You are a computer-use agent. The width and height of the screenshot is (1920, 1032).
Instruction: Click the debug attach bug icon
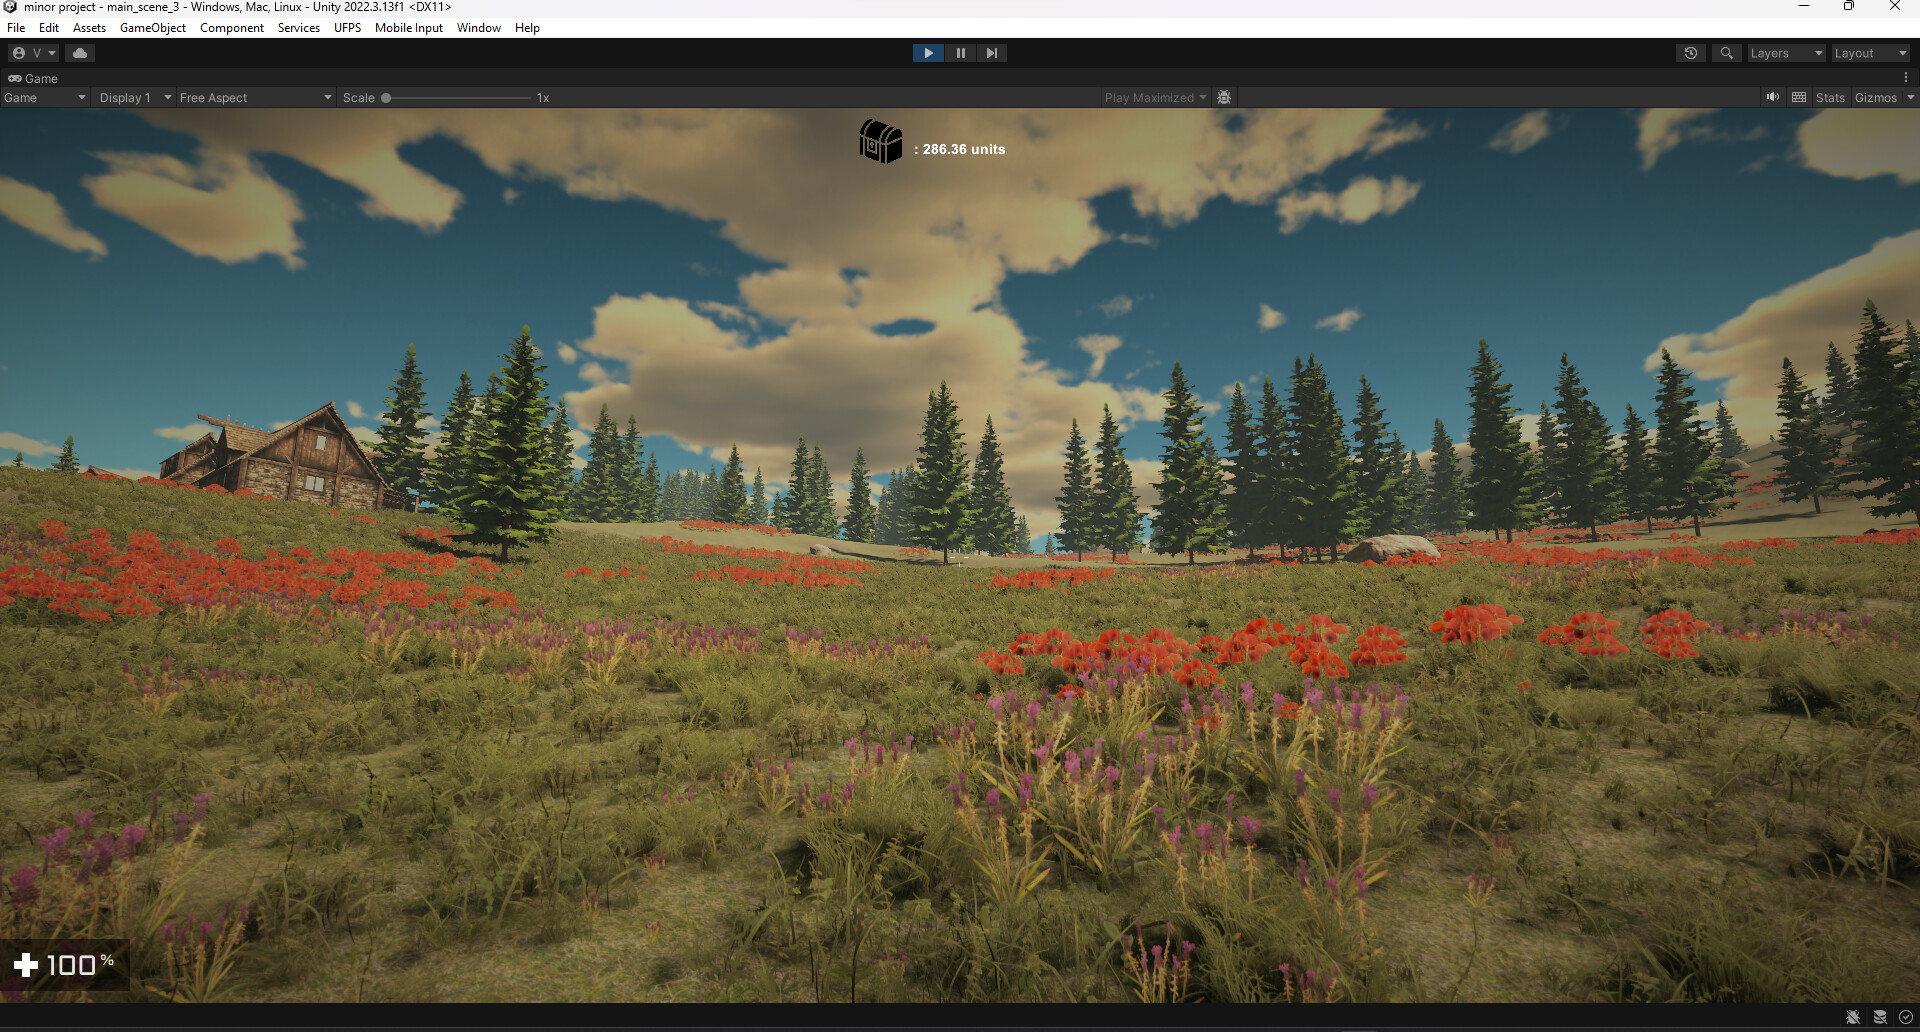1224,97
